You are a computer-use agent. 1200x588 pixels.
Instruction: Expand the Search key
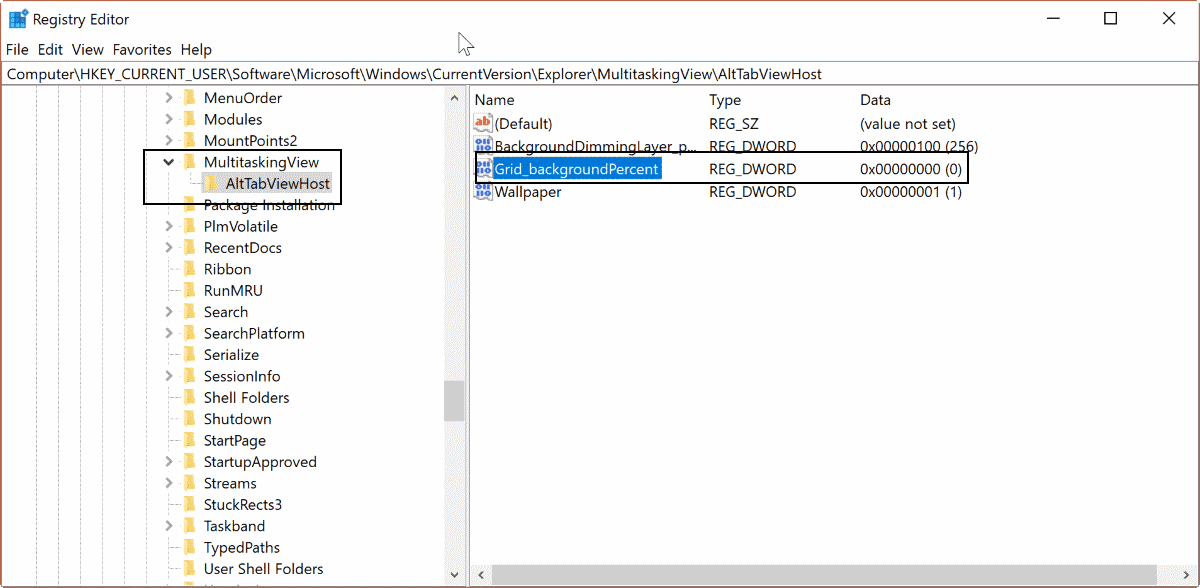(168, 312)
